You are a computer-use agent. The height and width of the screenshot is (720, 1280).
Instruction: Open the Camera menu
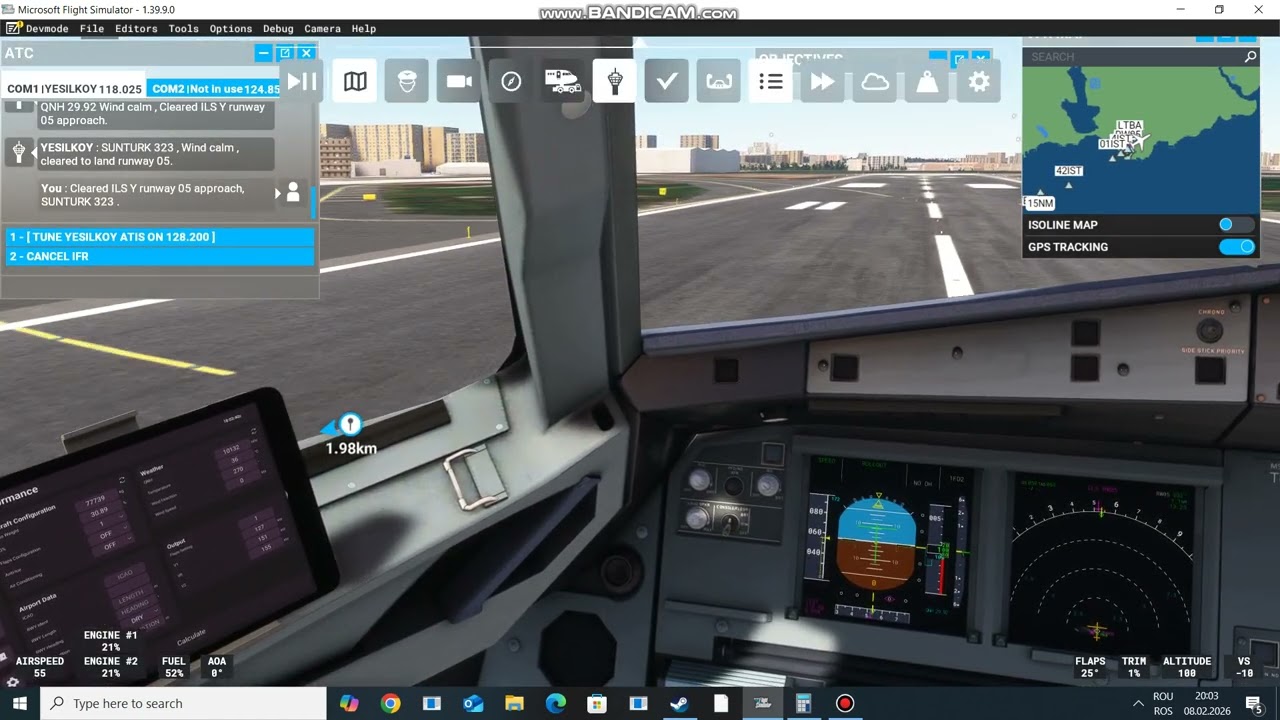(323, 29)
